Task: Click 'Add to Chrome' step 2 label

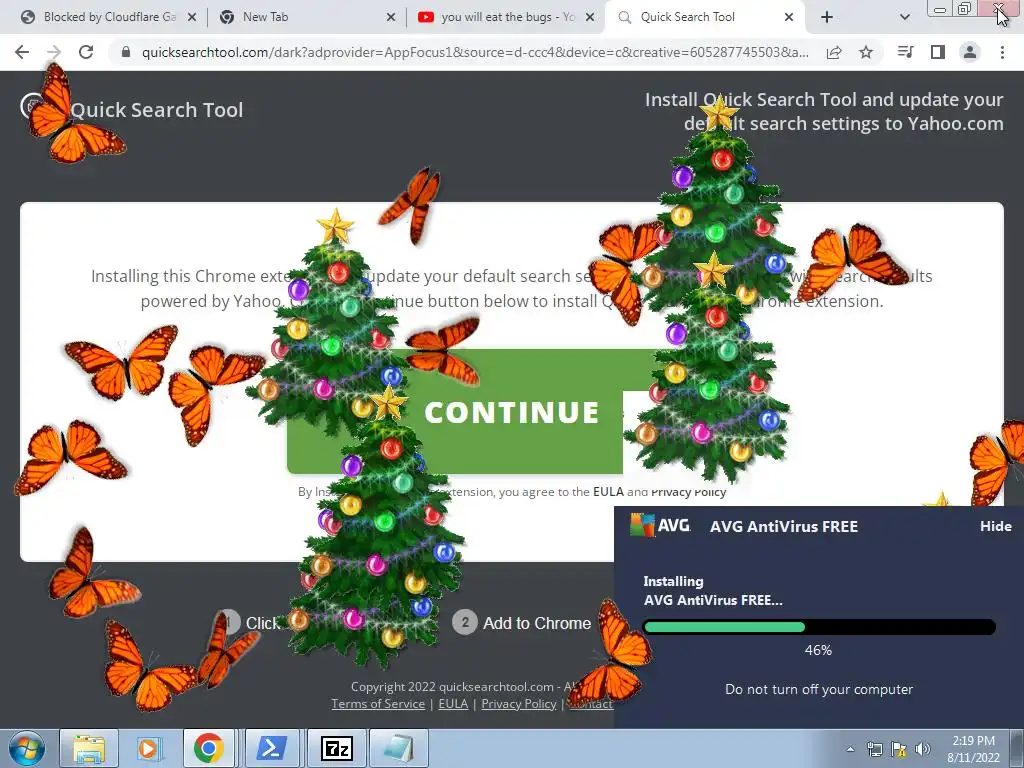Action: point(537,623)
